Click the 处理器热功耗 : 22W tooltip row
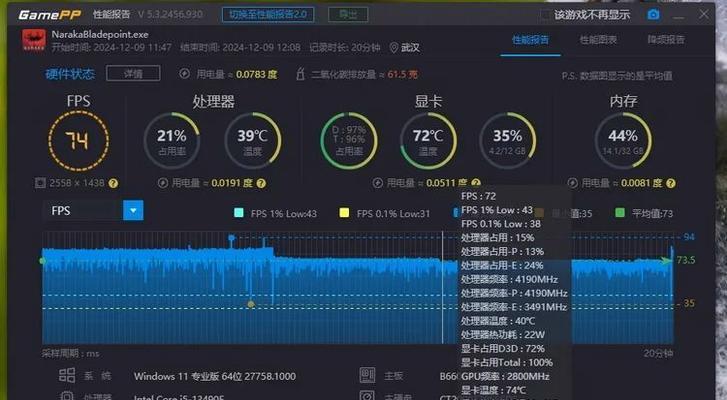This screenshot has width=727, height=400. pyautogui.click(x=503, y=335)
